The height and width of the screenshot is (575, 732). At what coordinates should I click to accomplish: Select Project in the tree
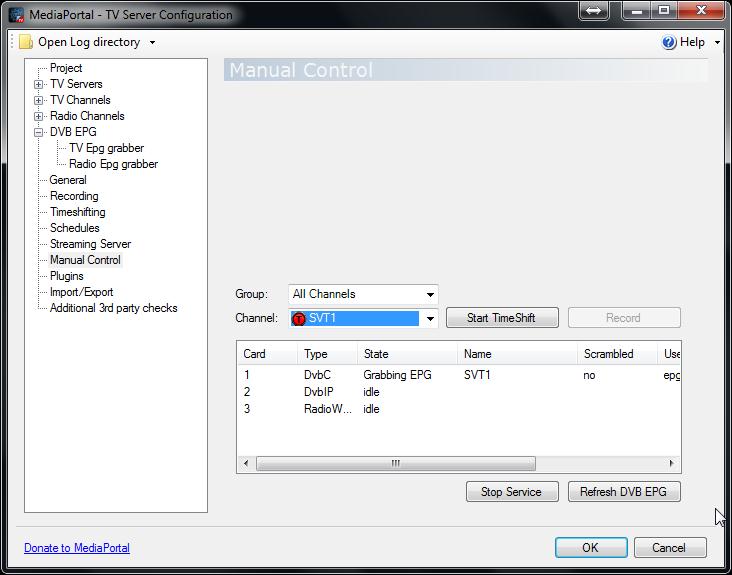(x=66, y=68)
